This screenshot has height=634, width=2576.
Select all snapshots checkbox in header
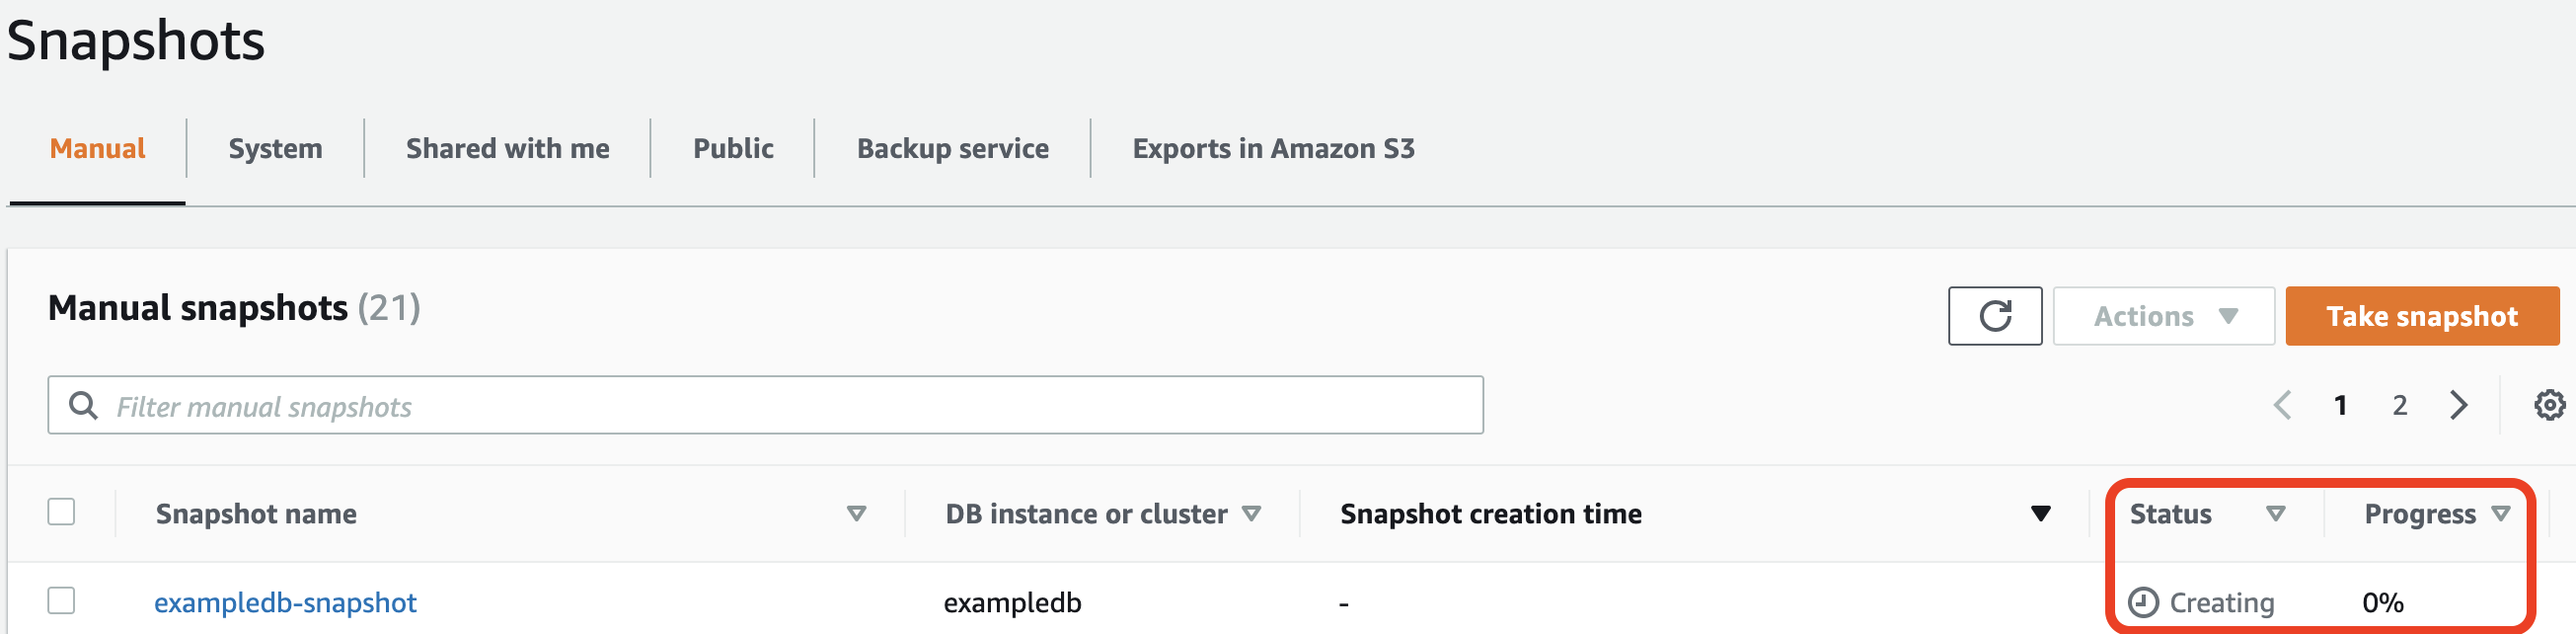tap(61, 512)
